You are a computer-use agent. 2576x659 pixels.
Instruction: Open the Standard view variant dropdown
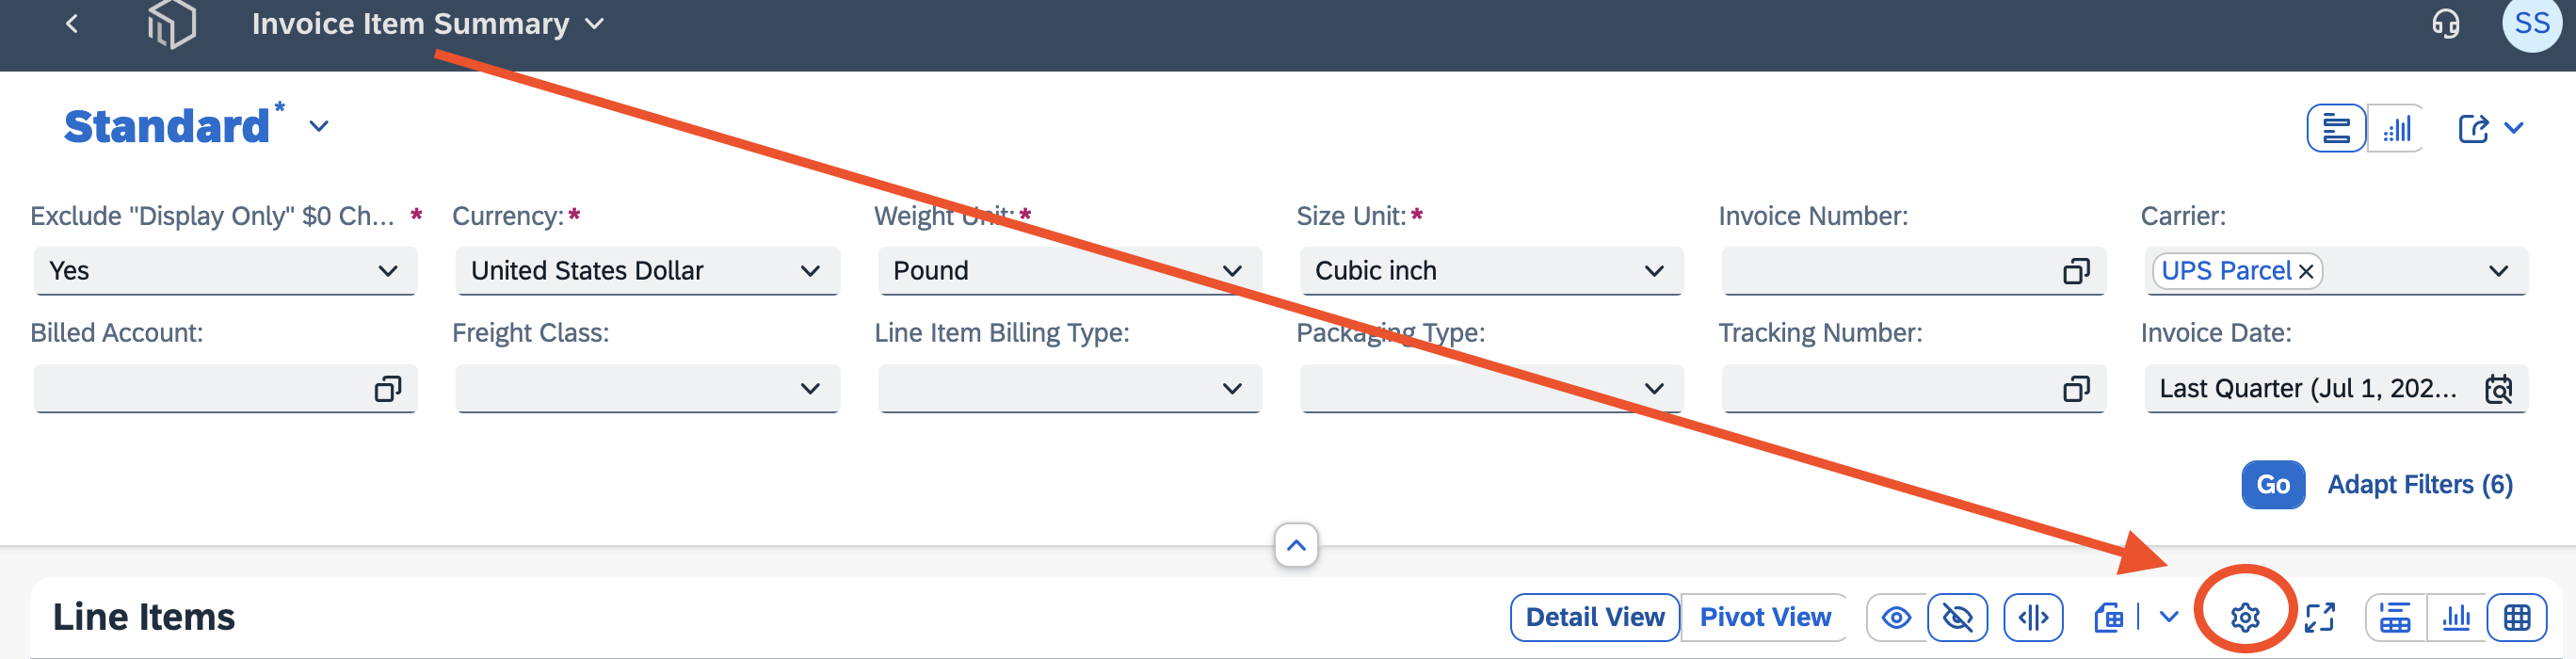click(319, 127)
